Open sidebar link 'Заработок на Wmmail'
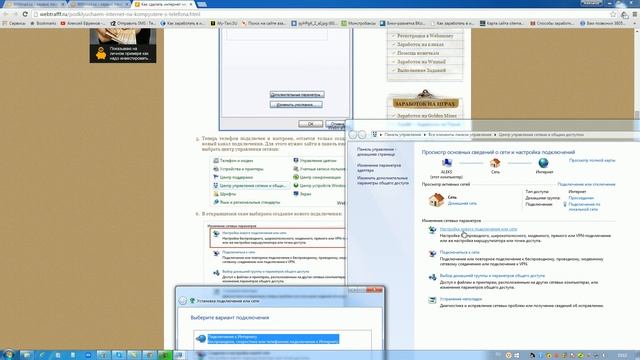The width and height of the screenshot is (640, 360). (421, 62)
